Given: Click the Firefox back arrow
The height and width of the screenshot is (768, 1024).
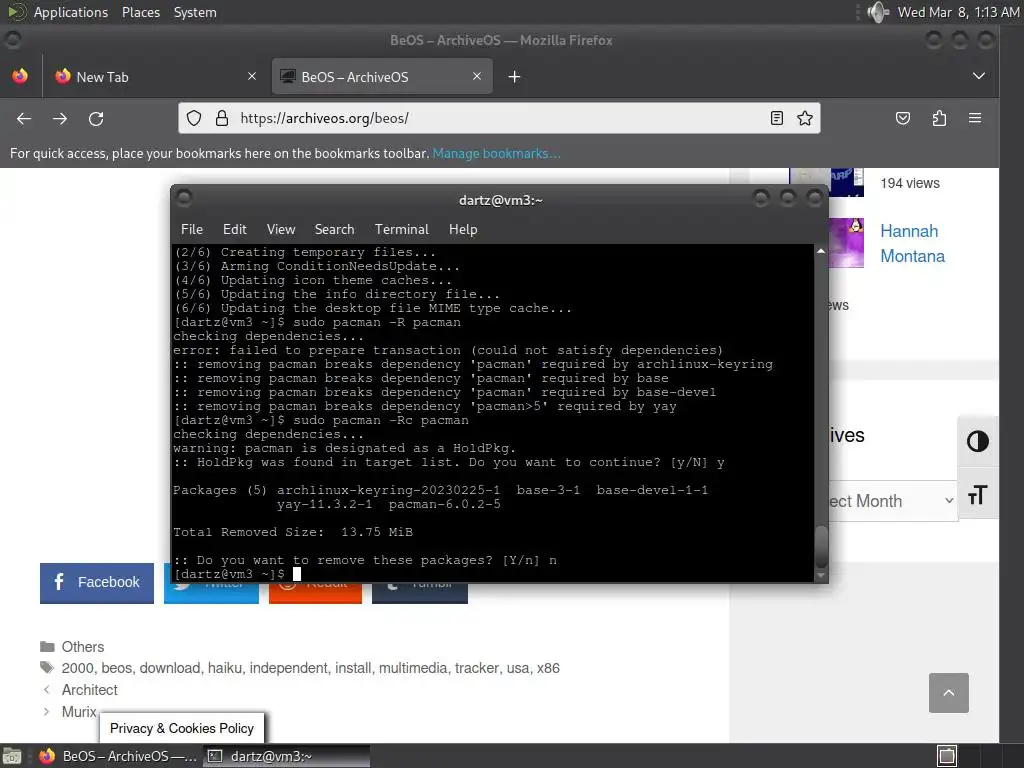Looking at the screenshot, I should tap(24, 118).
